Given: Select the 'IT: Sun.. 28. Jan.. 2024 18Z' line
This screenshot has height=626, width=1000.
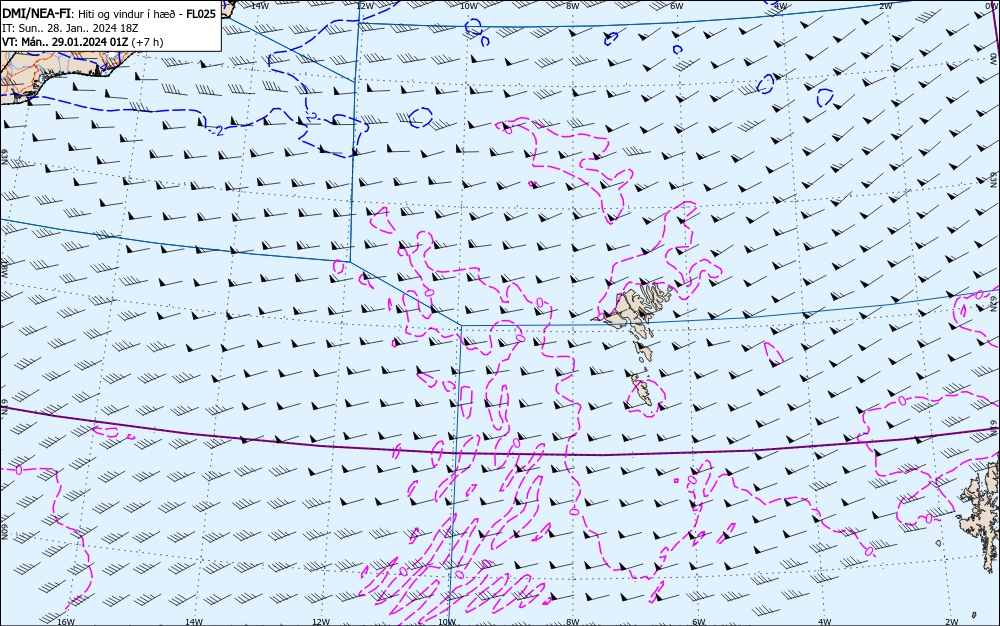Looking at the screenshot, I should [70, 28].
